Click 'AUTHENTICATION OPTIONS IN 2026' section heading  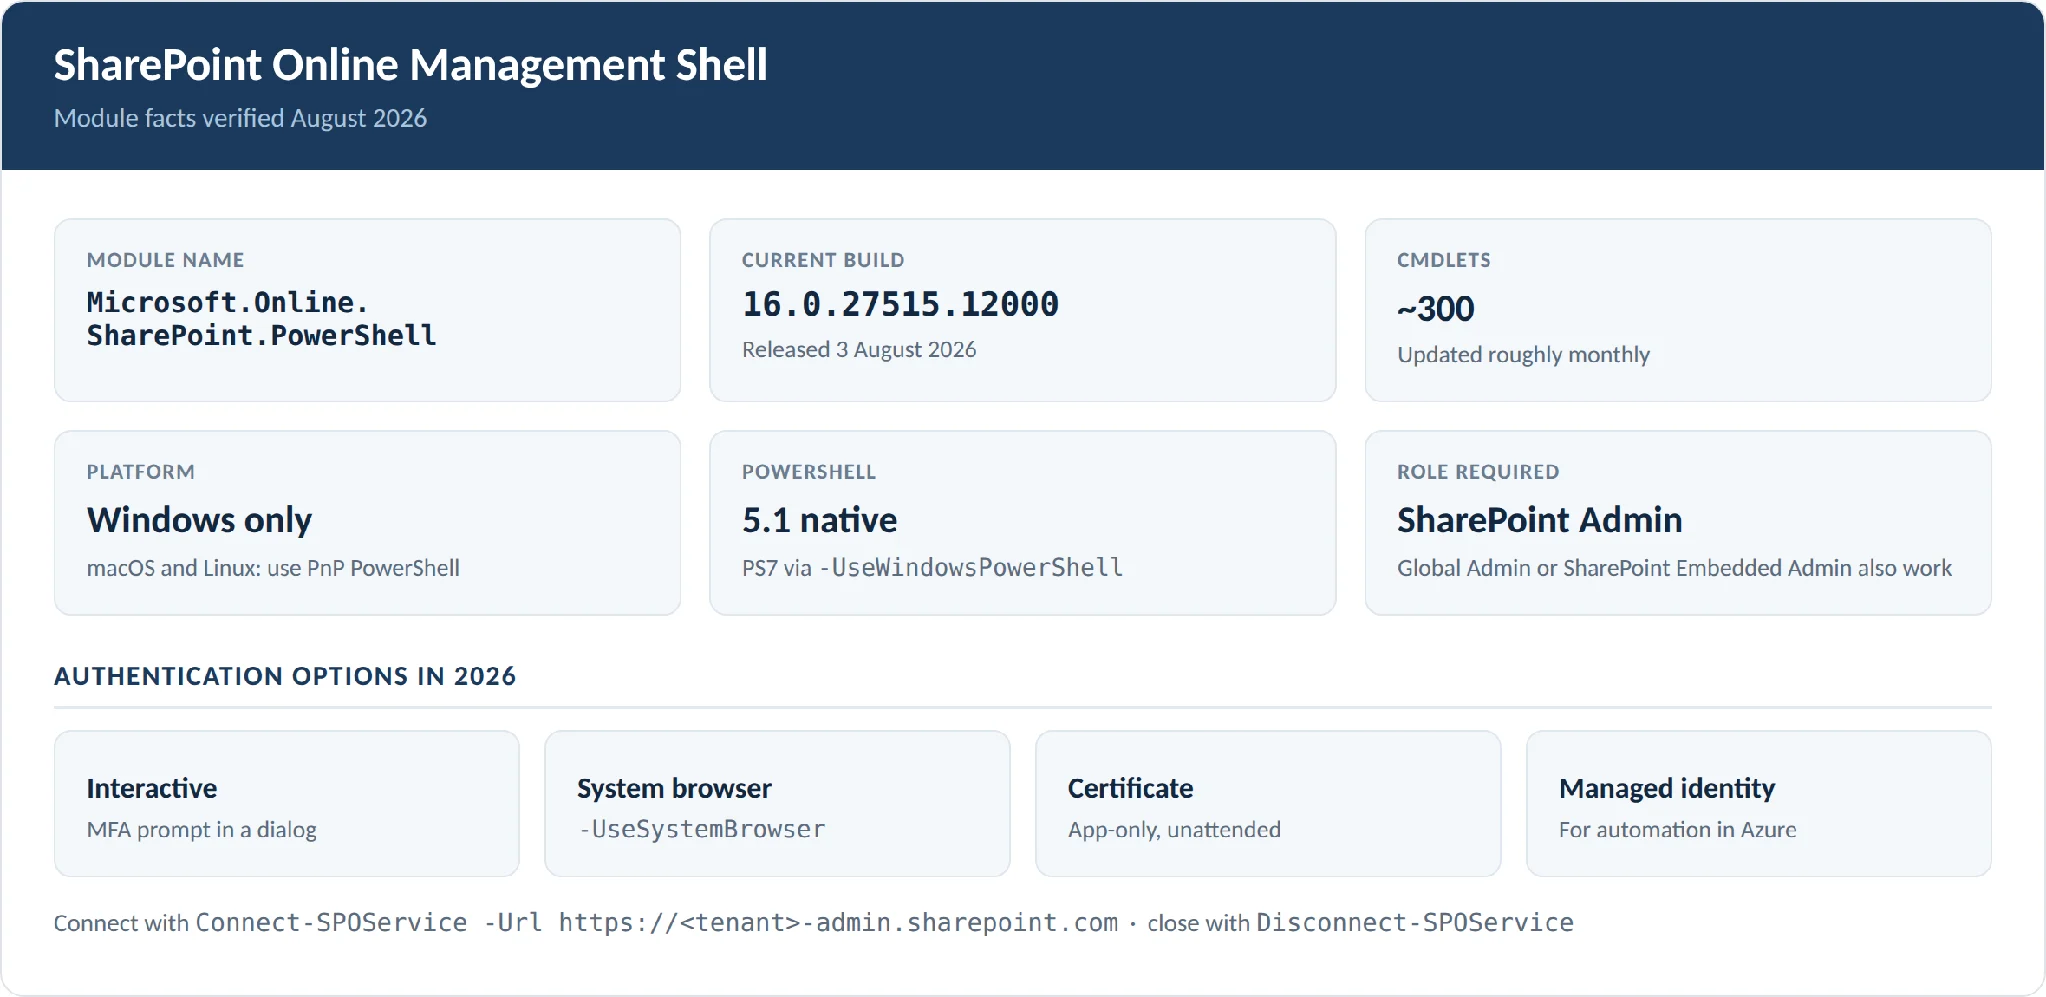pyautogui.click(x=285, y=676)
